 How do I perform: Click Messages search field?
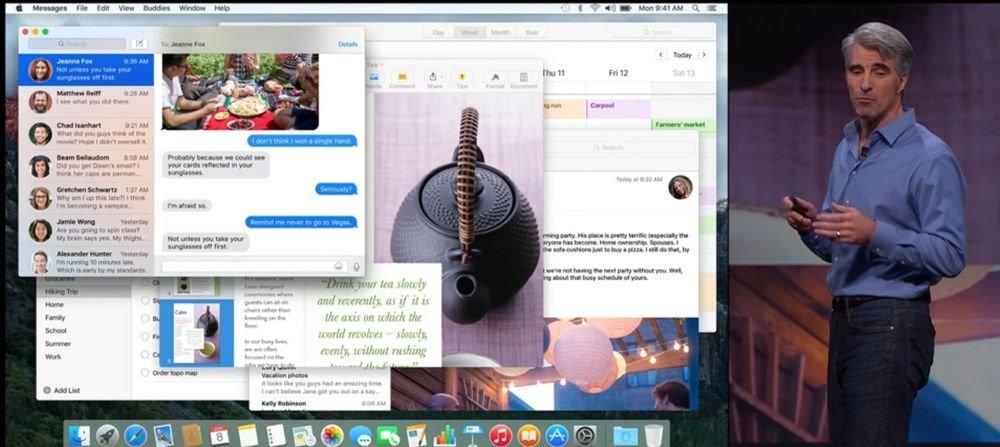click(x=77, y=44)
